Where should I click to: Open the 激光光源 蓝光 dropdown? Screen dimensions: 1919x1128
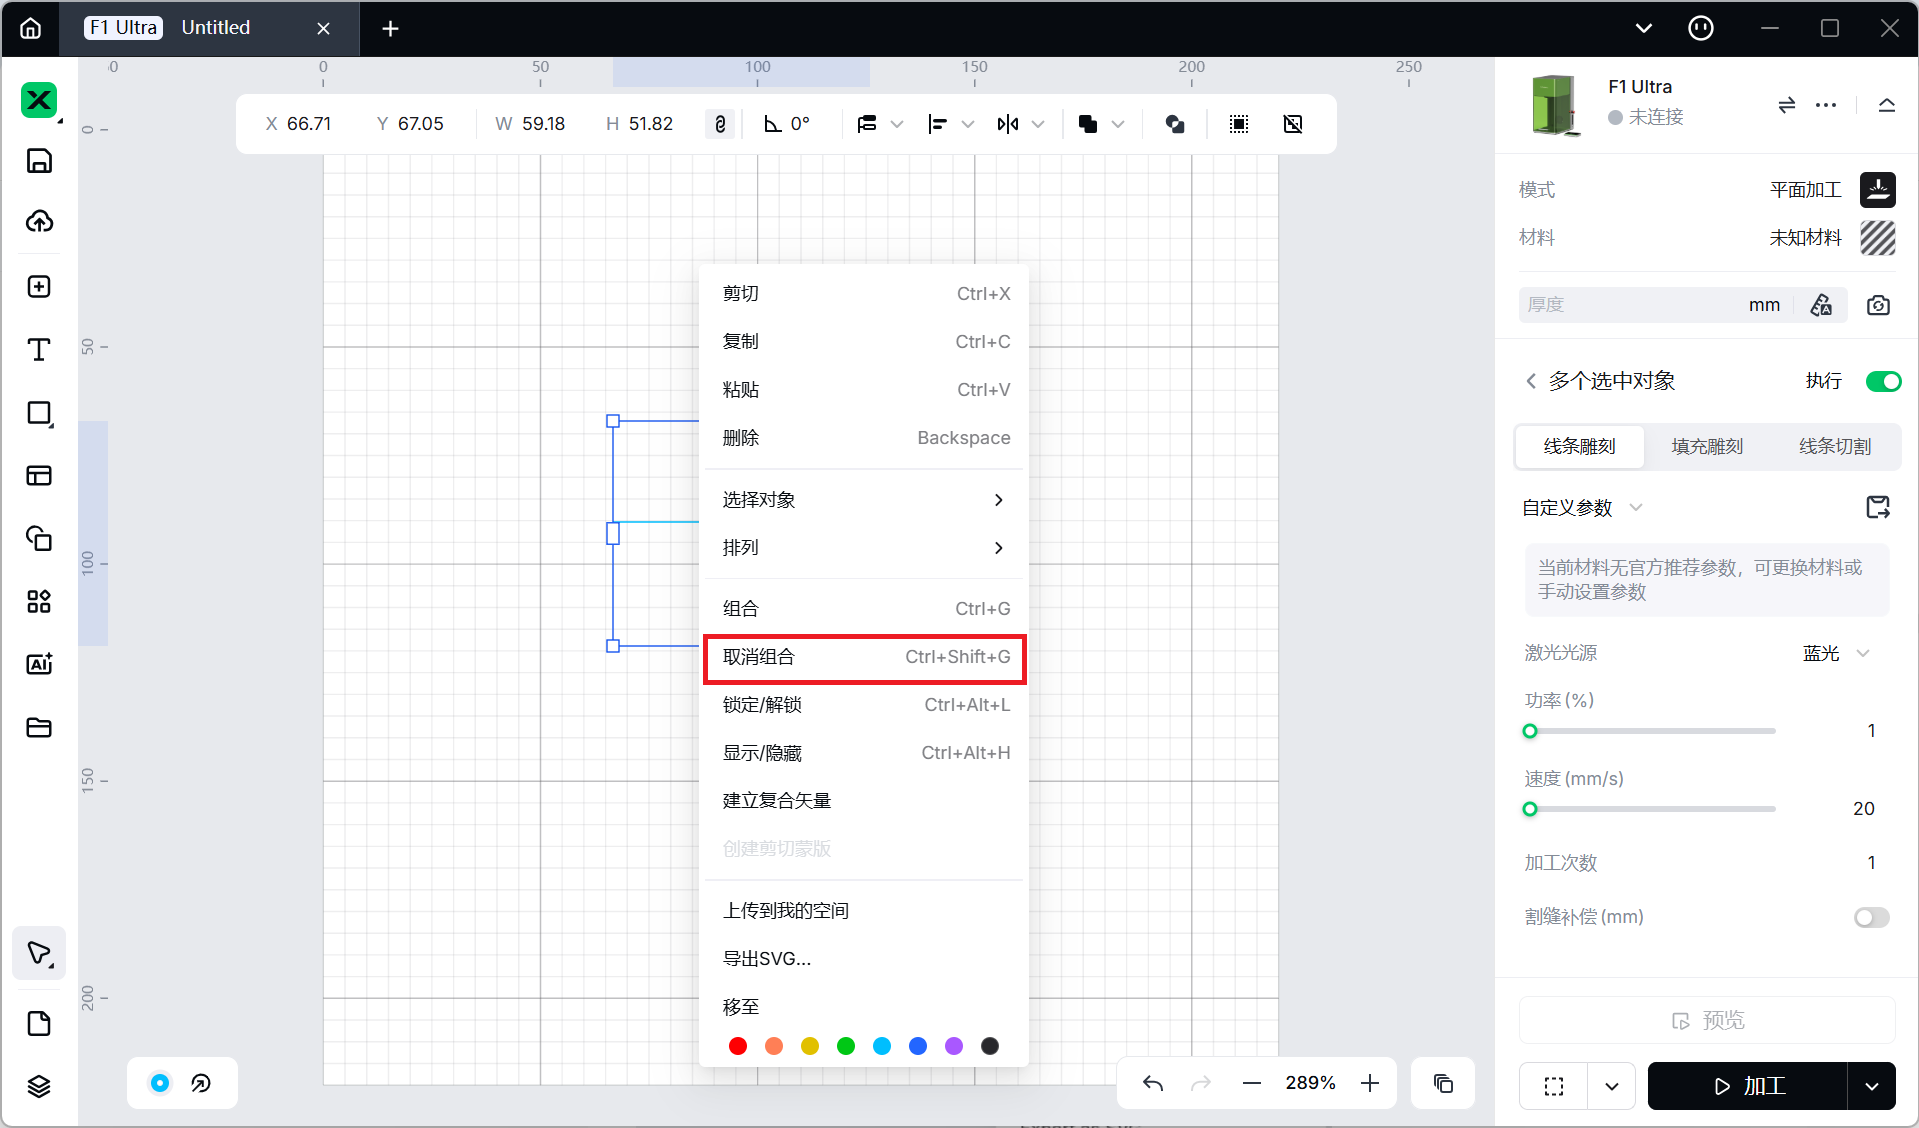click(x=1836, y=653)
